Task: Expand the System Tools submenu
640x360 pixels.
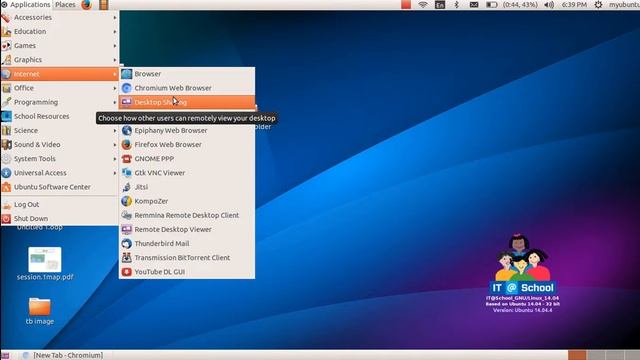Action: pos(60,159)
